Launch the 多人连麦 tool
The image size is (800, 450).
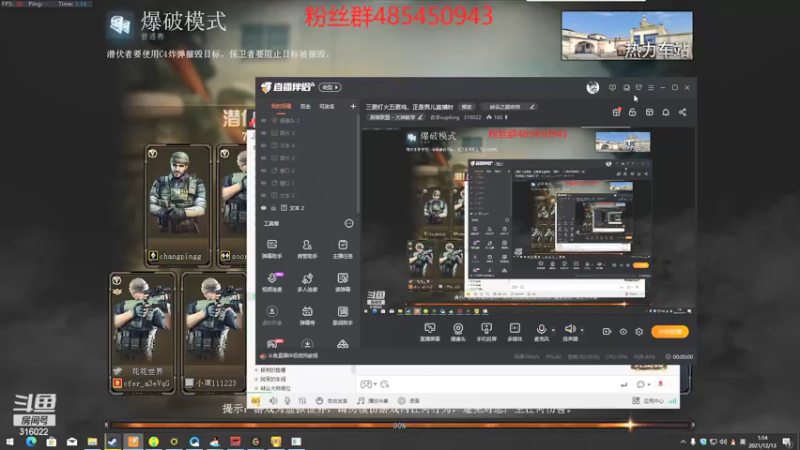307,282
